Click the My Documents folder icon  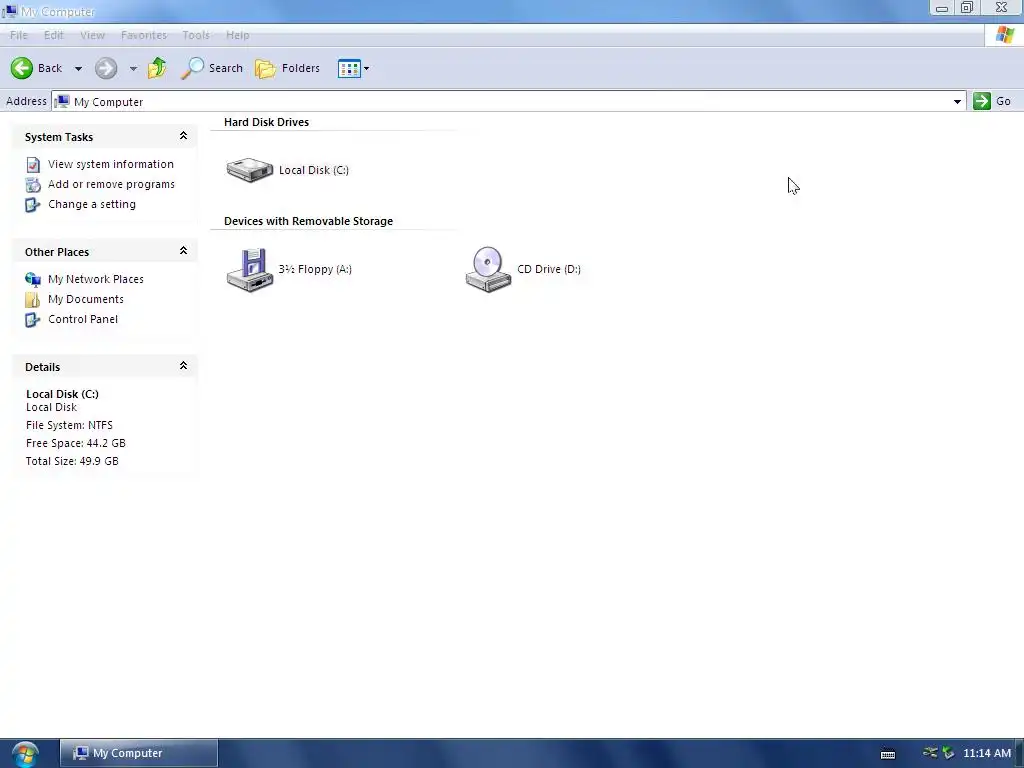(x=33, y=300)
